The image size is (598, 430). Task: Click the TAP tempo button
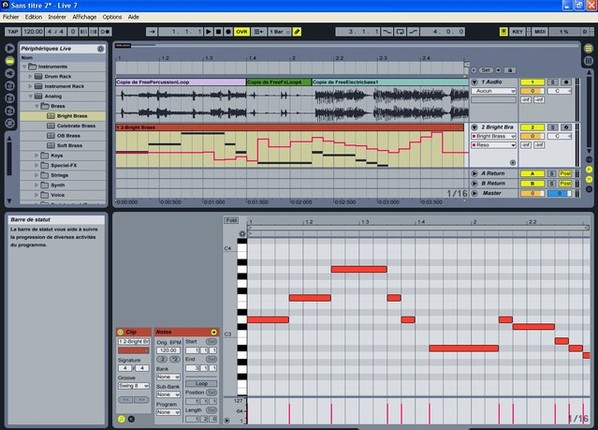click(13, 32)
